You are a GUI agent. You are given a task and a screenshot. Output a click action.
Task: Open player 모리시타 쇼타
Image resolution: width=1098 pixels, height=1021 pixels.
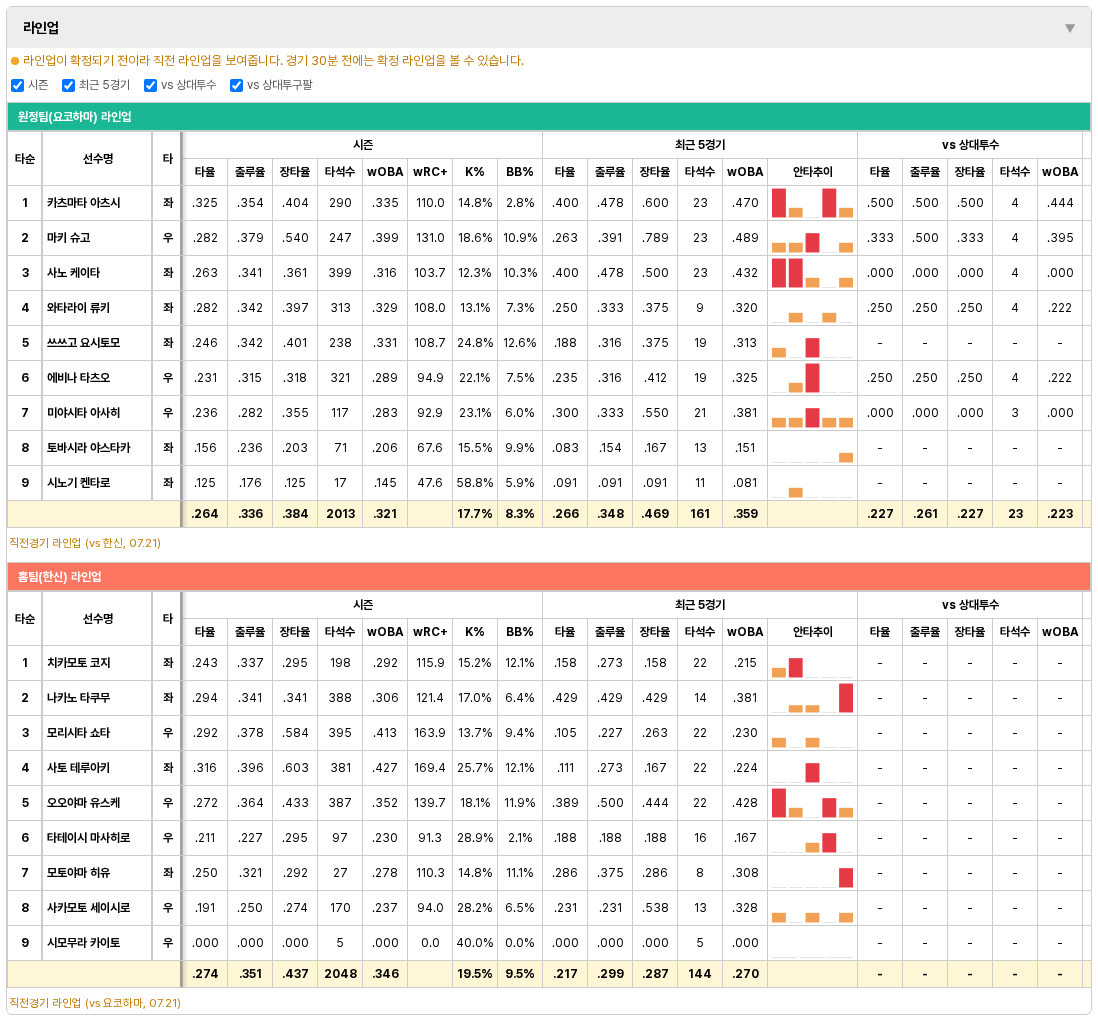click(78, 733)
